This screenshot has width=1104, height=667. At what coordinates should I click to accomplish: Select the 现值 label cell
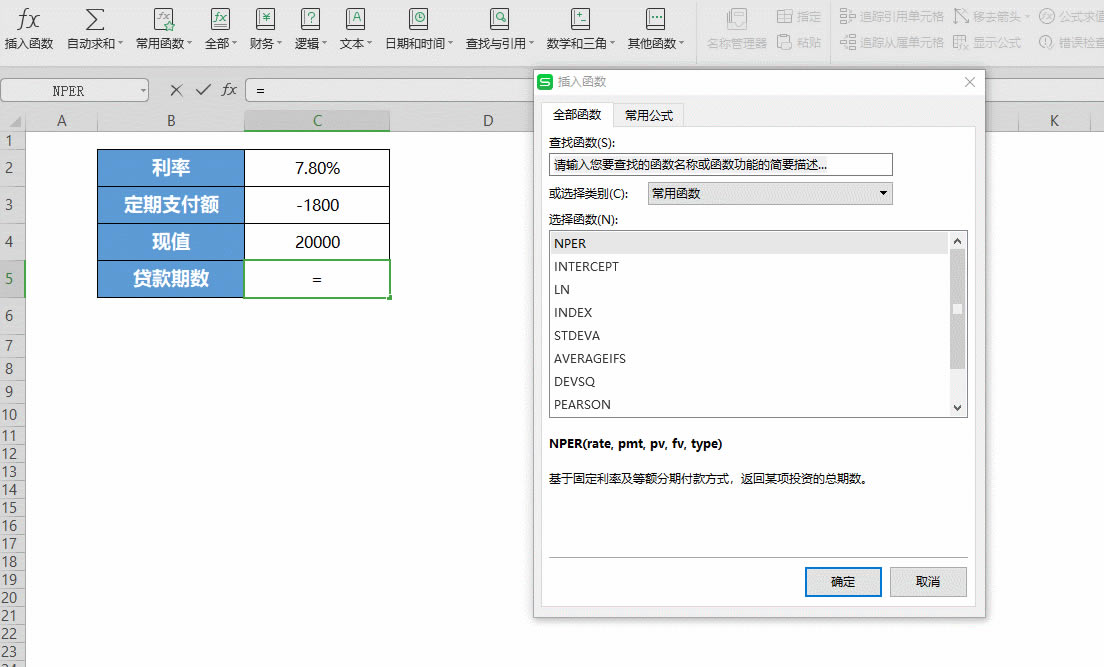point(171,242)
